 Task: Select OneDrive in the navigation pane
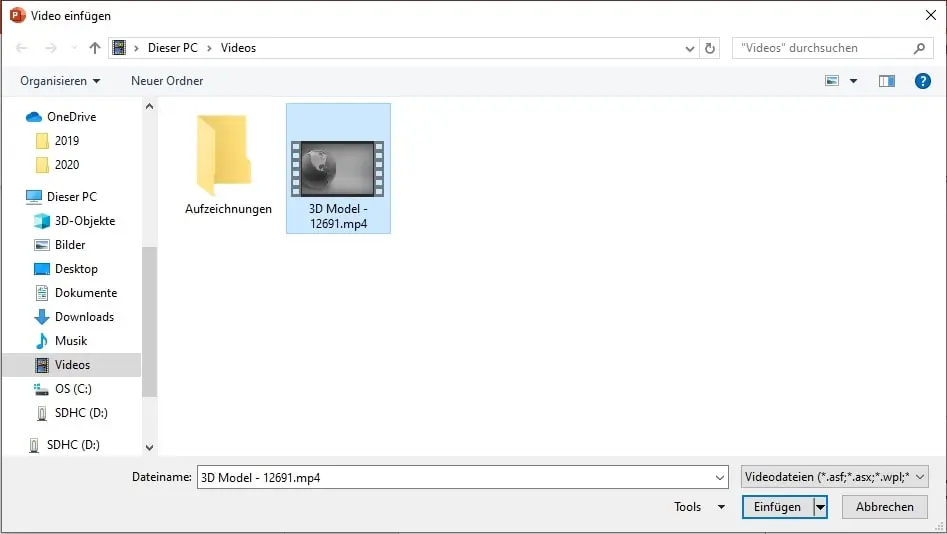point(71,117)
